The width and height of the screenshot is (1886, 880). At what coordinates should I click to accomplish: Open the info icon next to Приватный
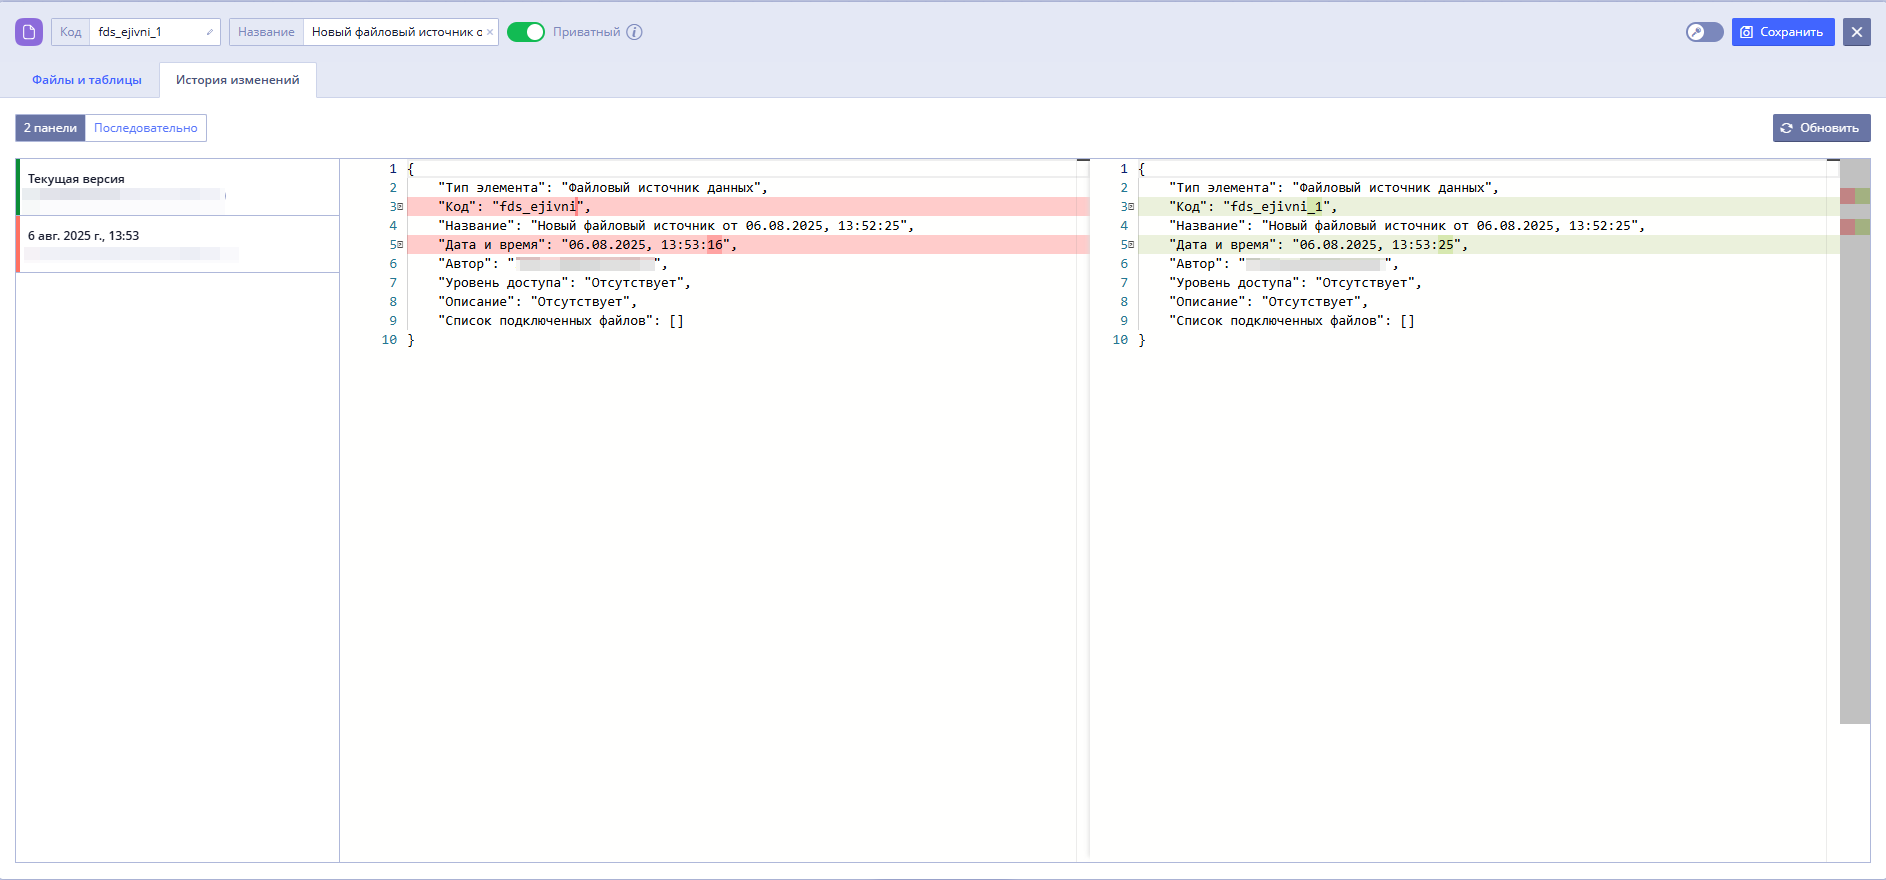tap(635, 32)
